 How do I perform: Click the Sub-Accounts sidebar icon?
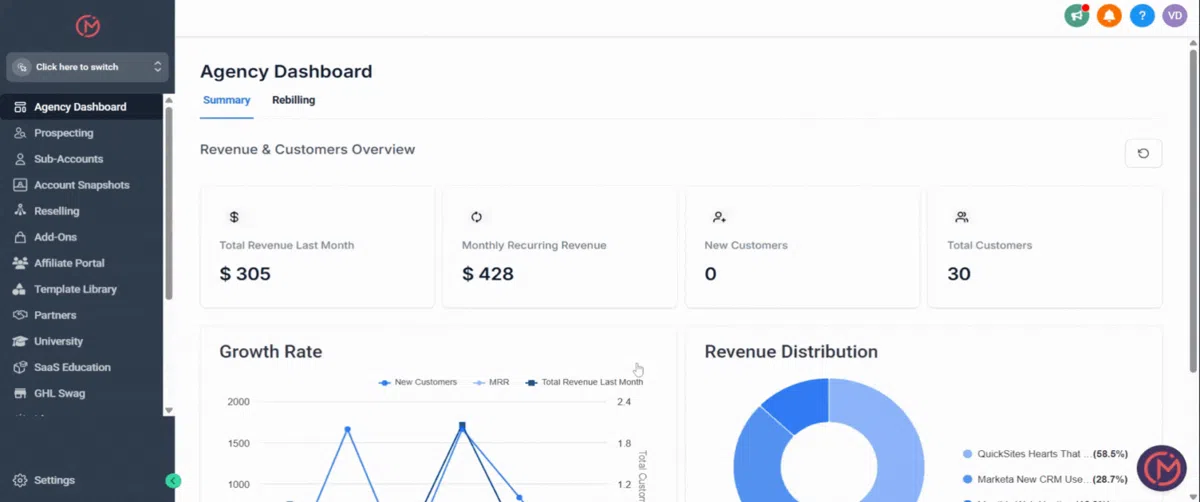[x=20, y=159]
